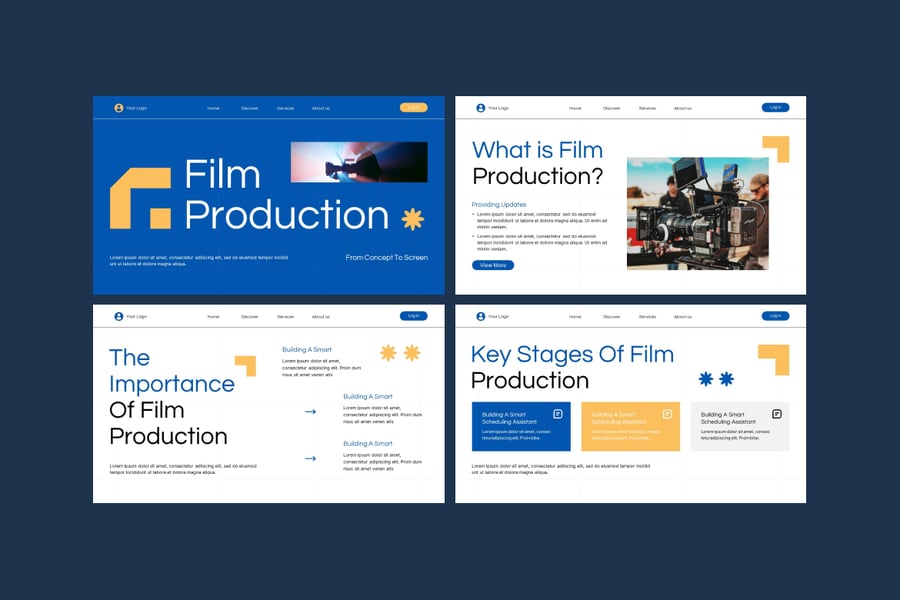Click the note icon in the gray Scheduling Assistant card
This screenshot has width=900, height=600.
[776, 414]
